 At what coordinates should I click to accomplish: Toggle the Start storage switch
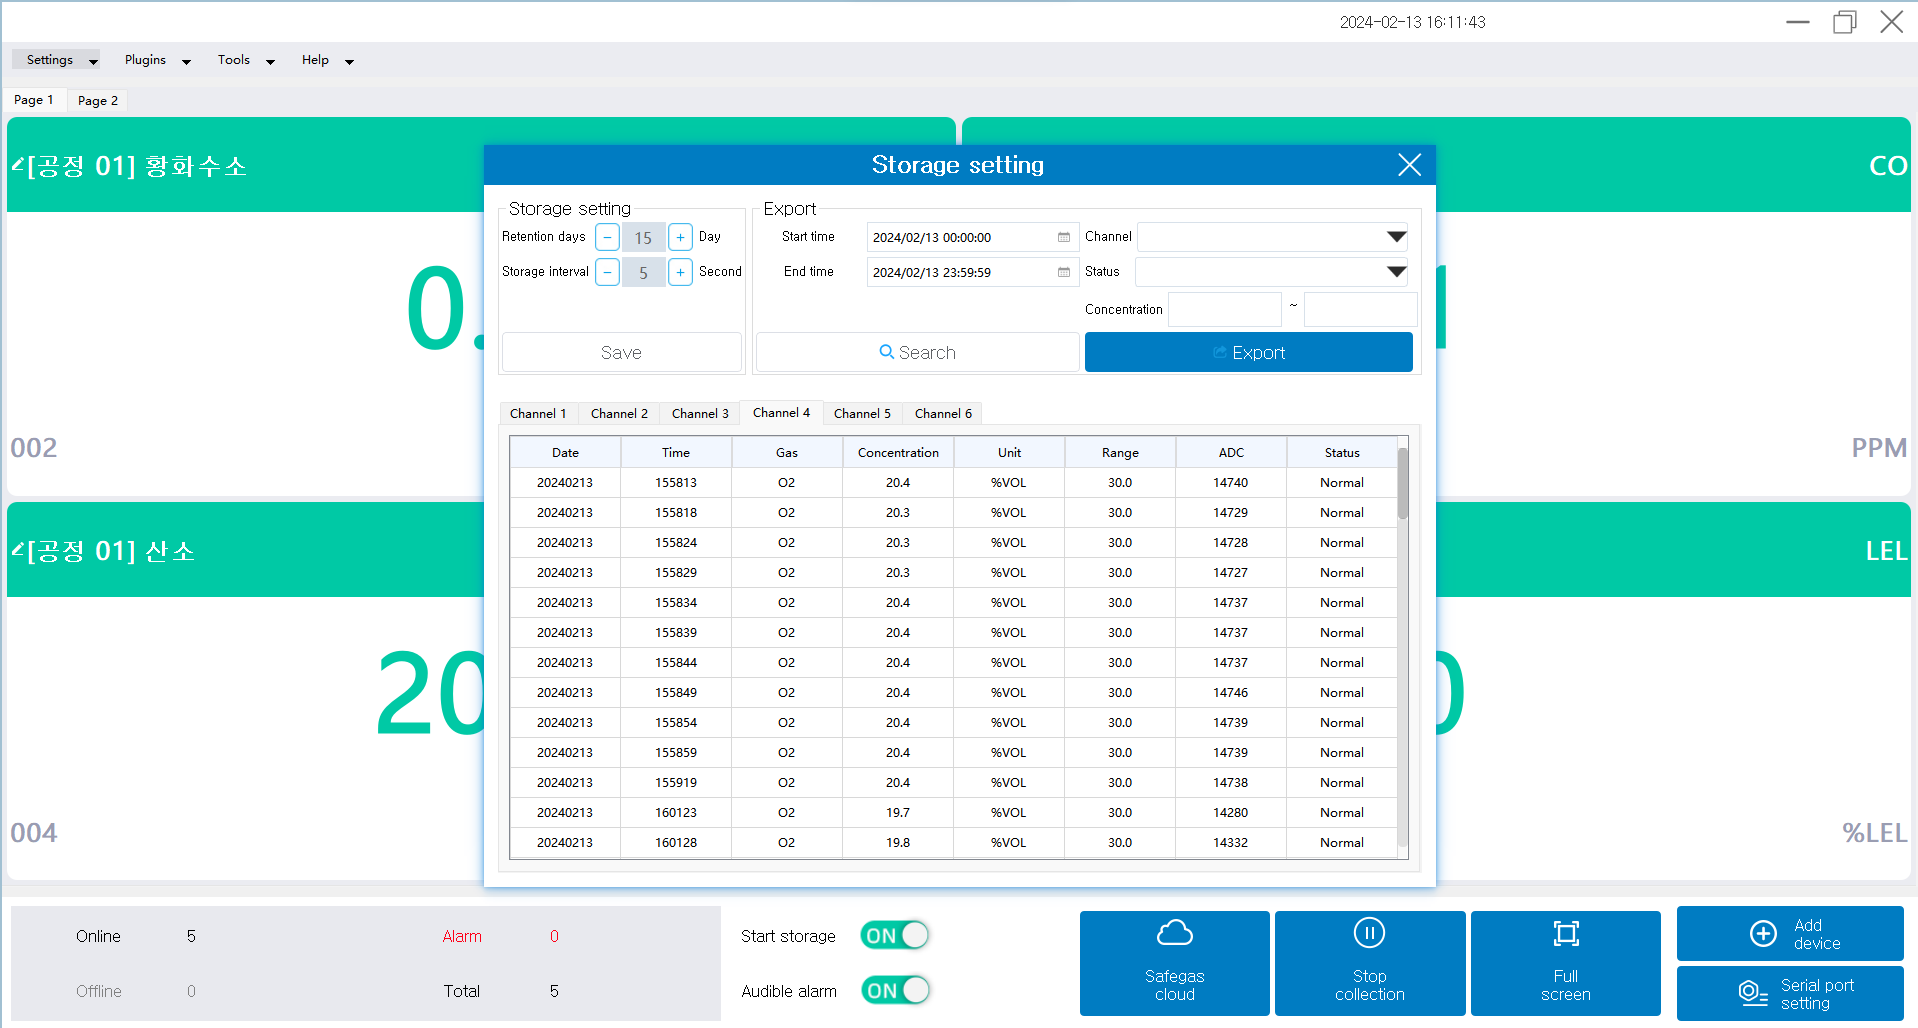click(894, 936)
